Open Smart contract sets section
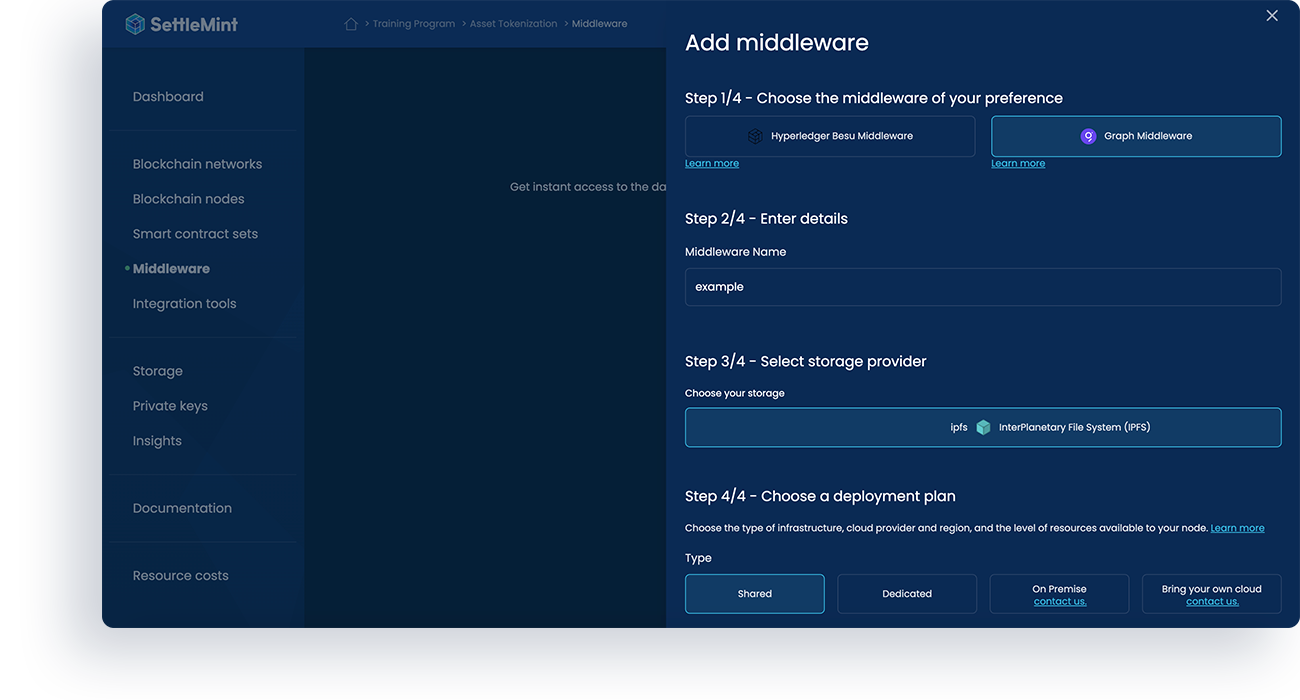 pos(195,233)
